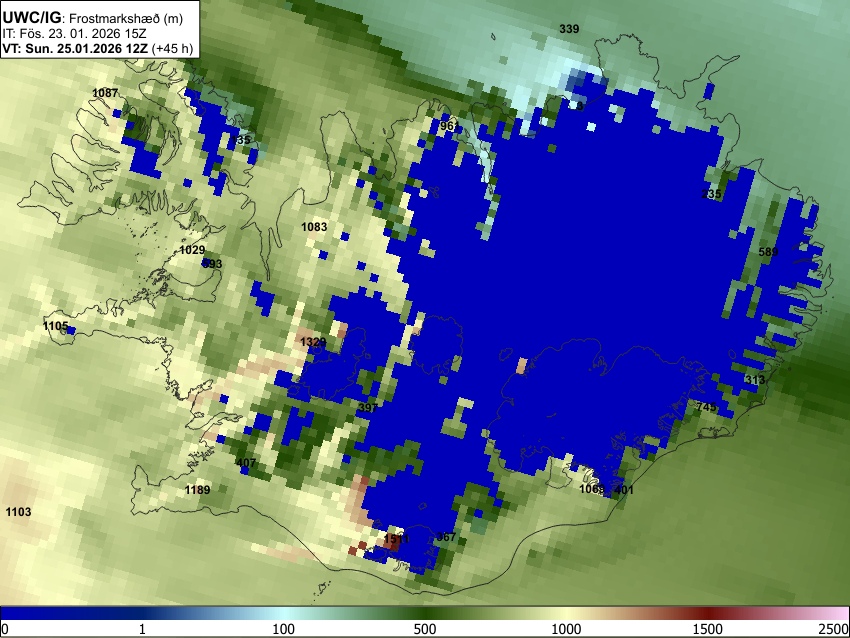Click the map value 235
This screenshot has width=850, height=638.
point(711,194)
